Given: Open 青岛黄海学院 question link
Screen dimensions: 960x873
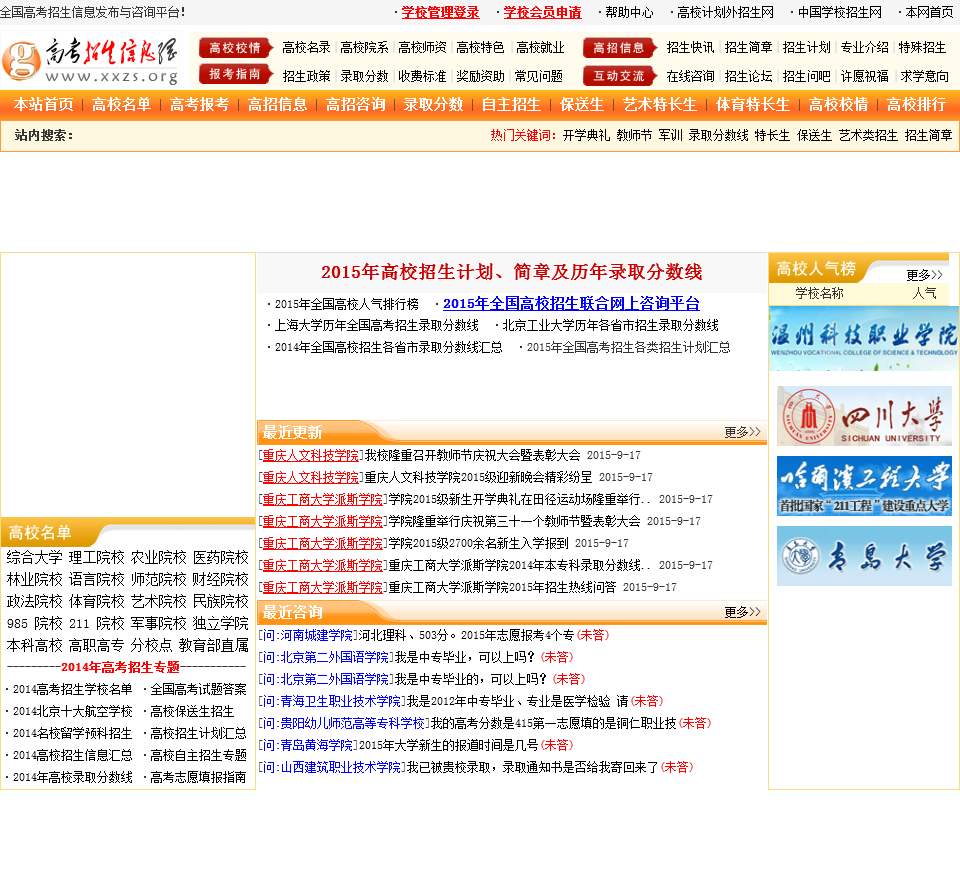Looking at the screenshot, I should click(x=308, y=746).
